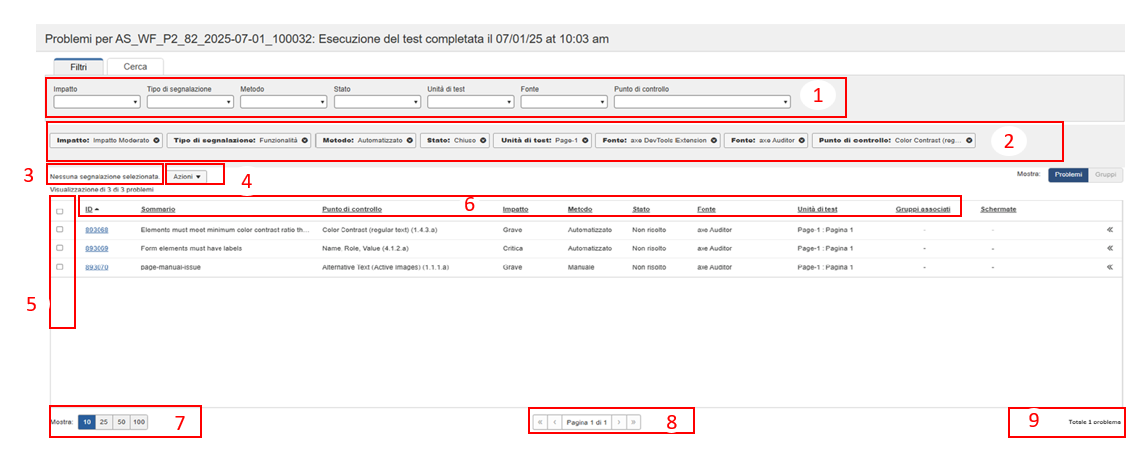Image resolution: width=1142 pixels, height=452 pixels.
Task: Go to the next page arrow
Action: 619,423
